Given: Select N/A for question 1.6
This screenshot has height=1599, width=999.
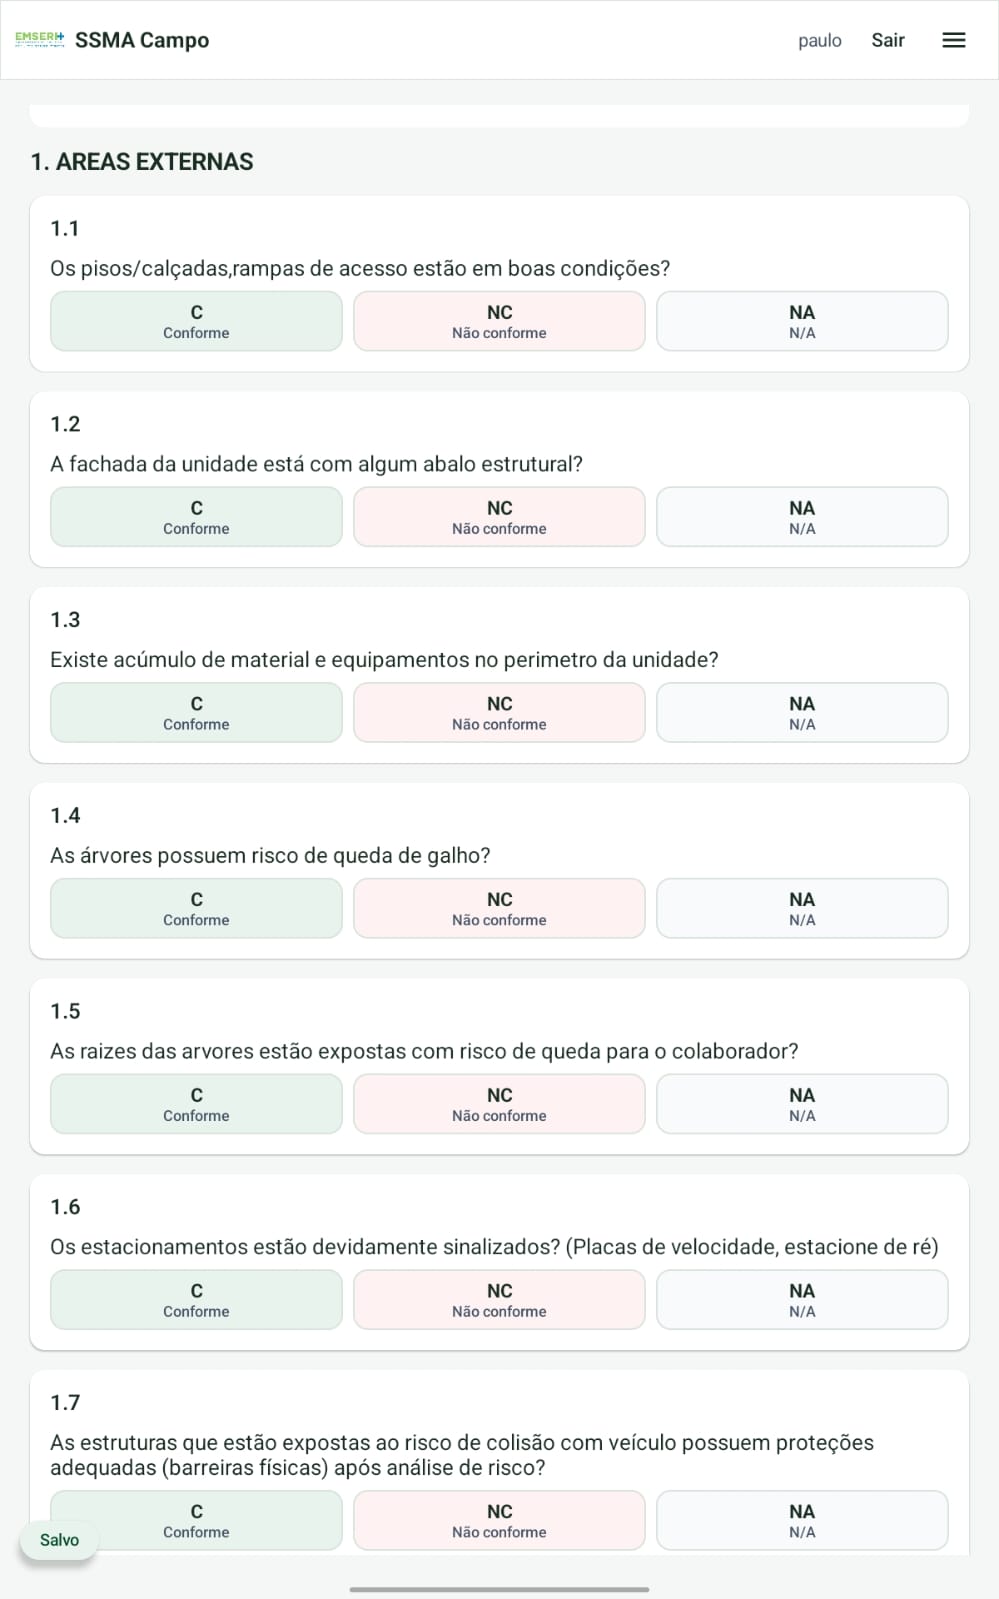Looking at the screenshot, I should click(802, 1300).
